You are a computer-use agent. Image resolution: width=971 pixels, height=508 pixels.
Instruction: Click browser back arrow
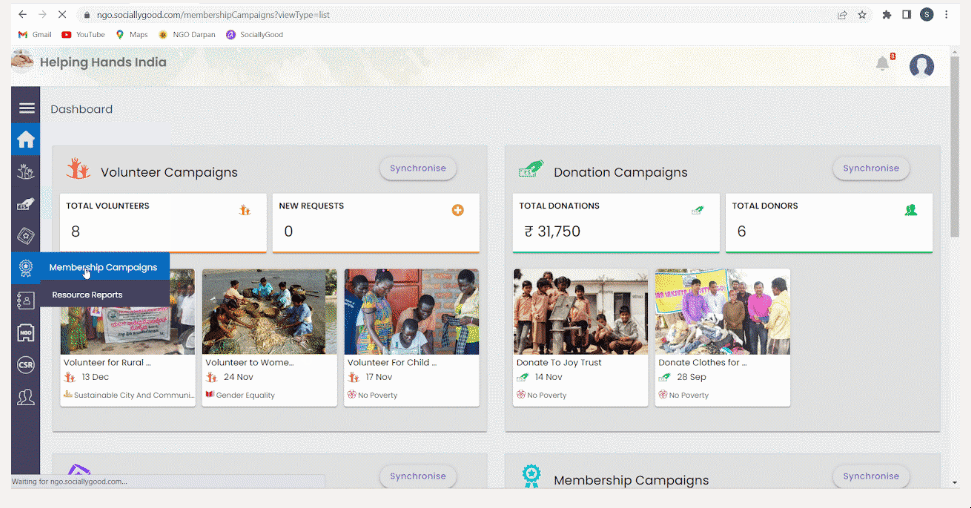click(x=22, y=14)
